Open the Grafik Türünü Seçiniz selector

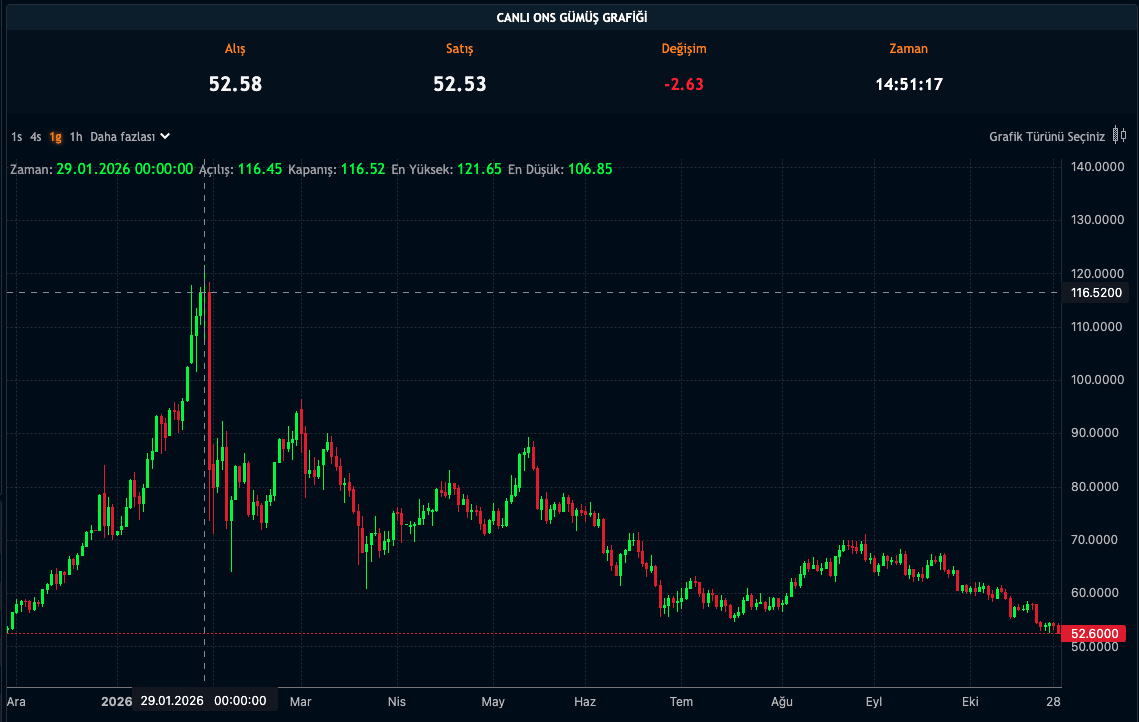(1047, 137)
